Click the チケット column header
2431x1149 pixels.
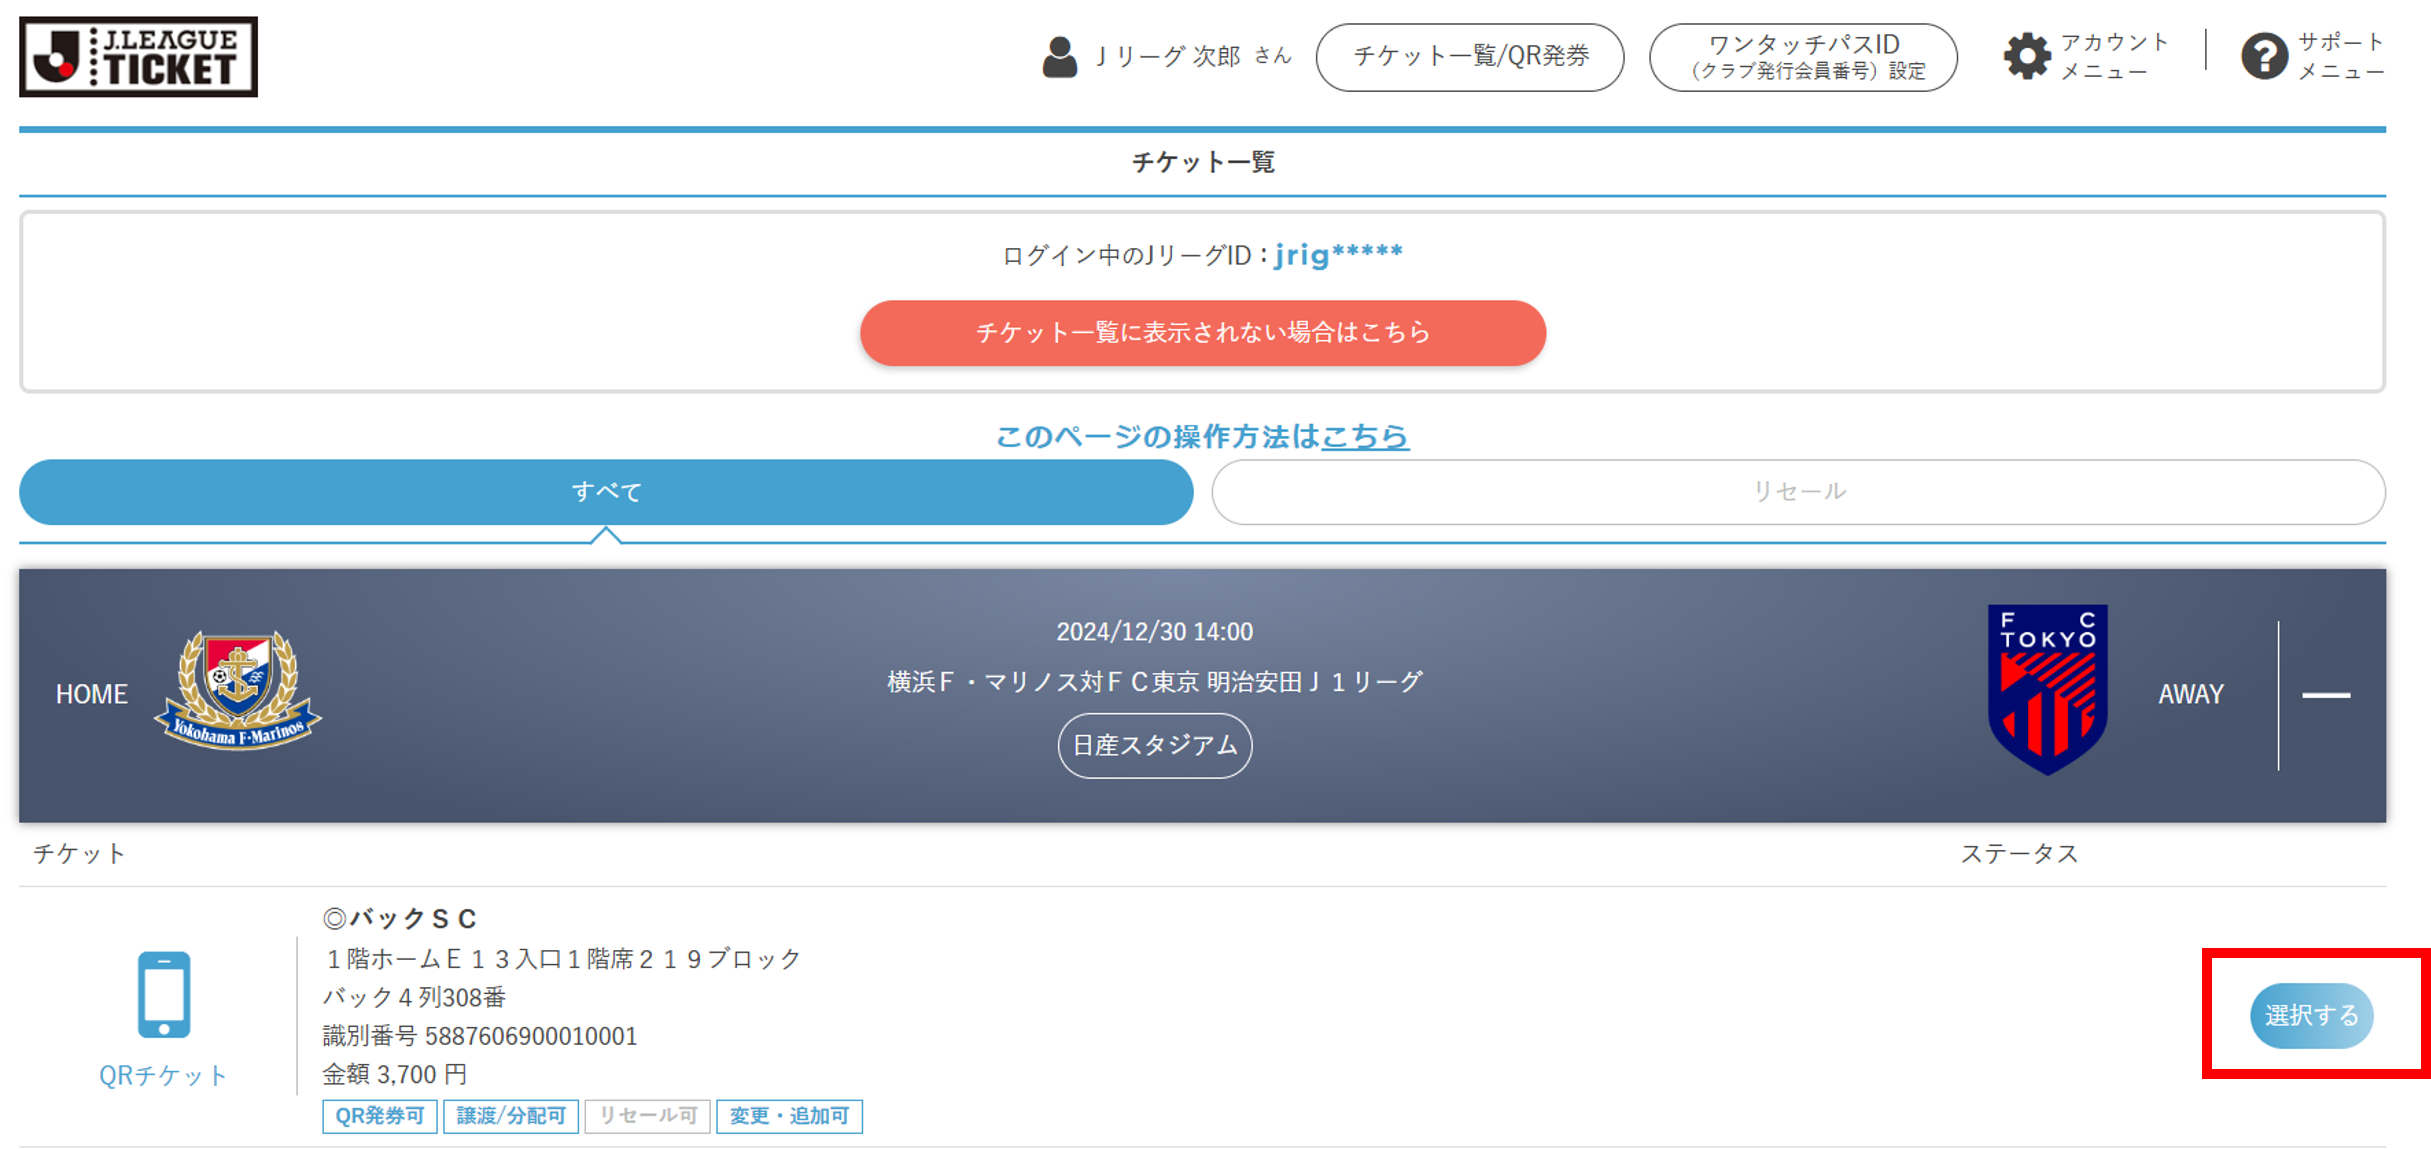point(79,854)
